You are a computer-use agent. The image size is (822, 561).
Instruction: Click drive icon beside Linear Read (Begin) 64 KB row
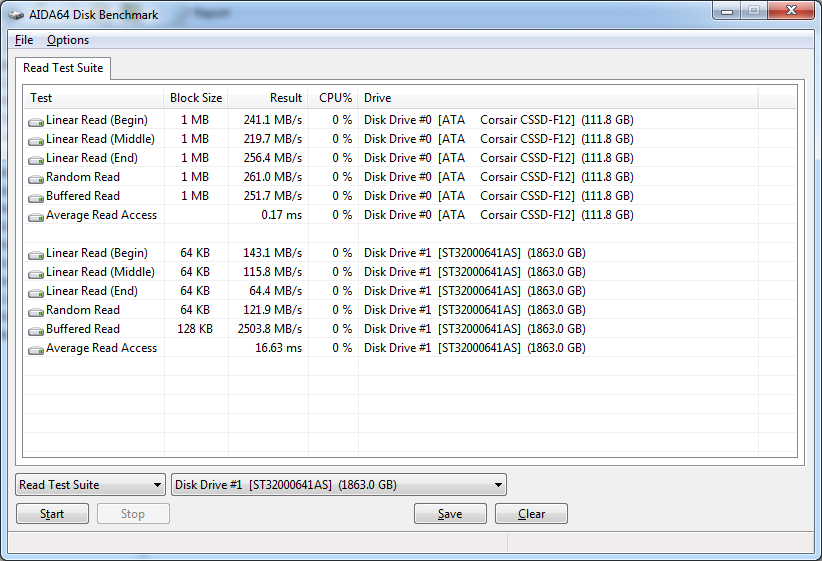(36, 255)
